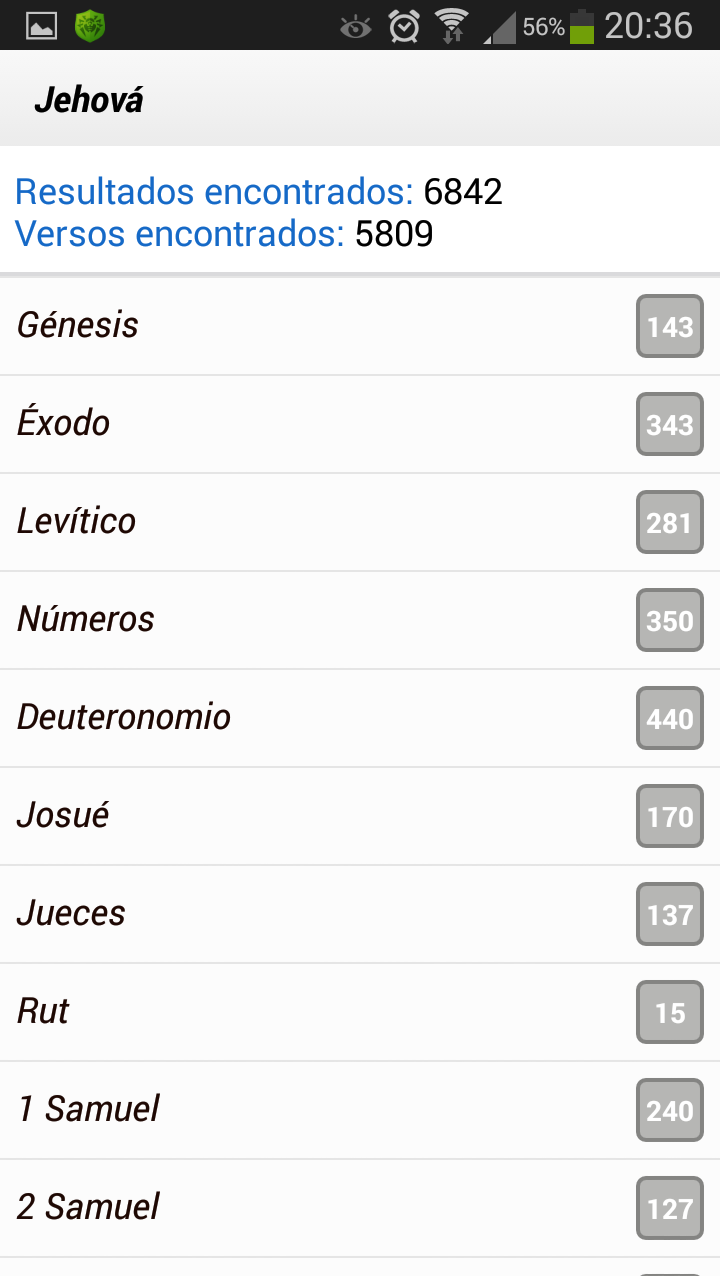Tap the green battery status icon
720x1280 pixels.
[582, 25]
